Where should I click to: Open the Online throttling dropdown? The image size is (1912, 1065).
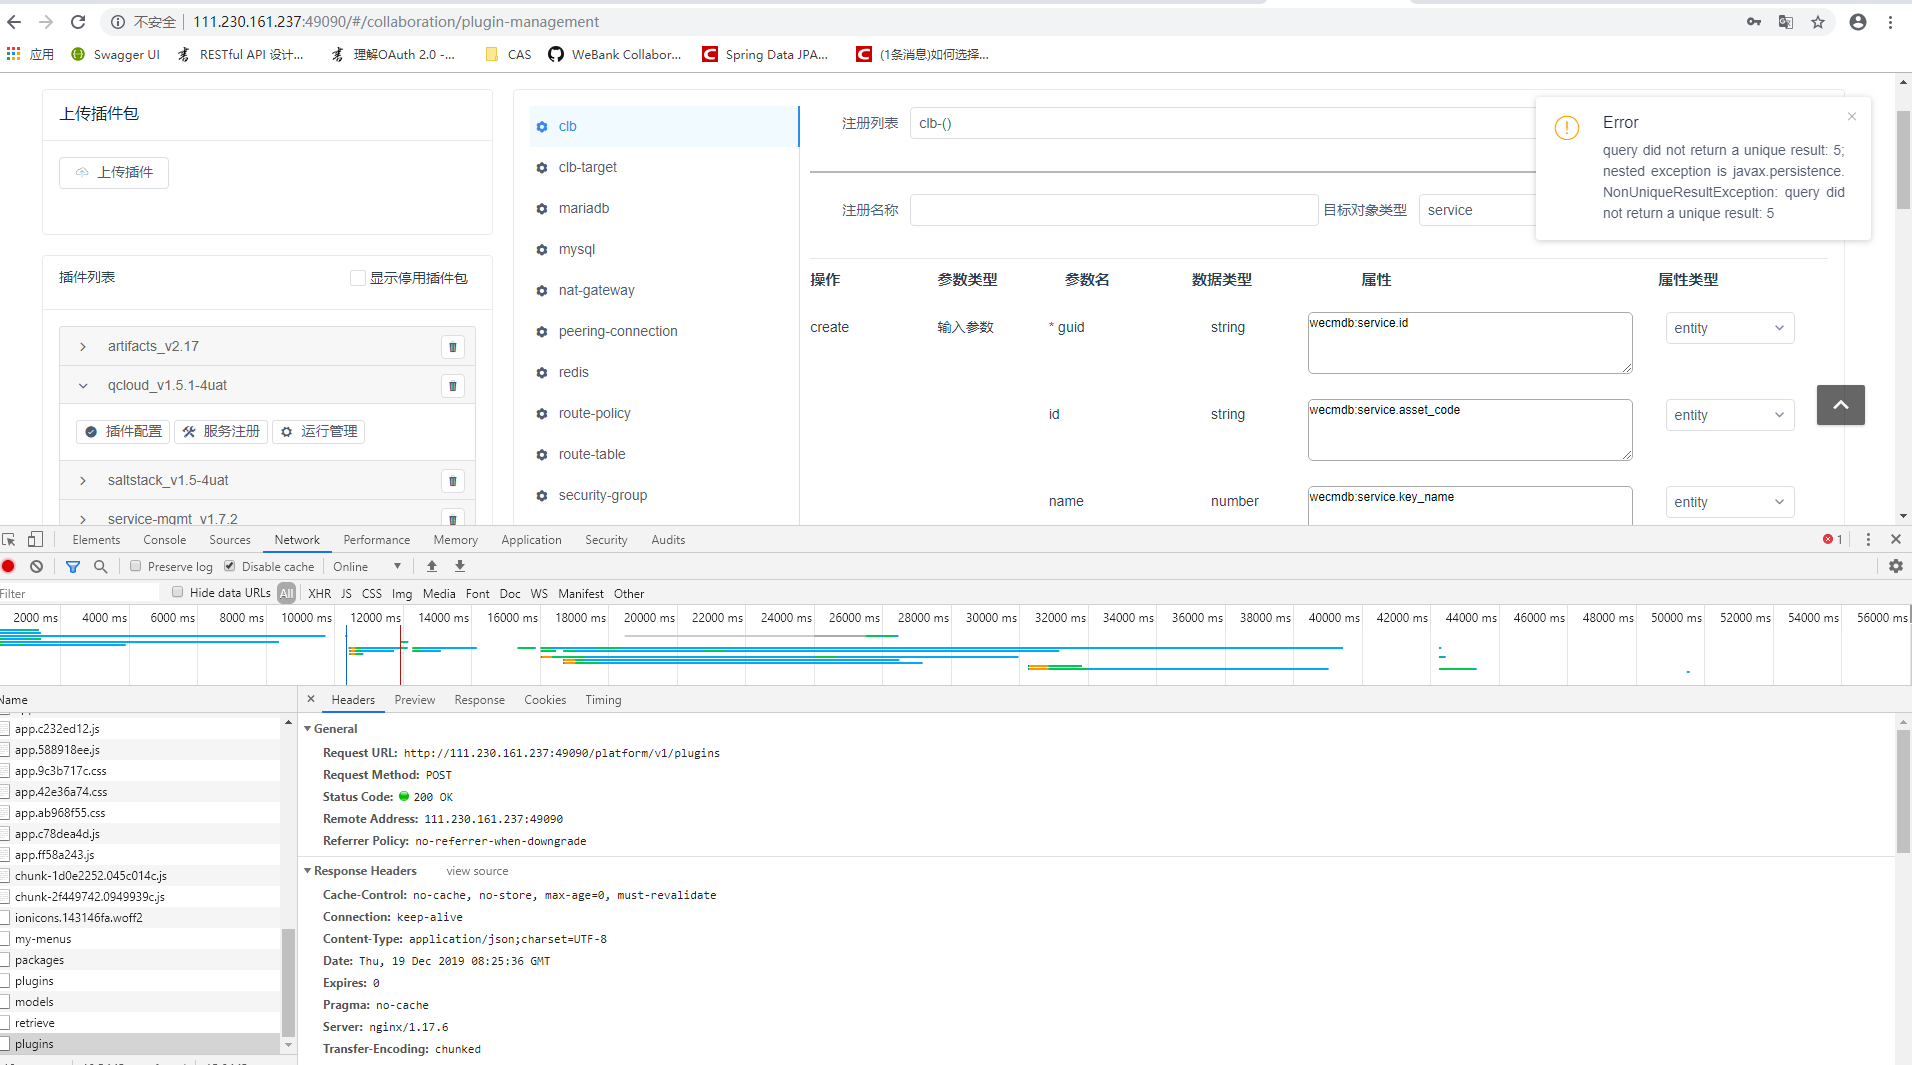(x=367, y=566)
